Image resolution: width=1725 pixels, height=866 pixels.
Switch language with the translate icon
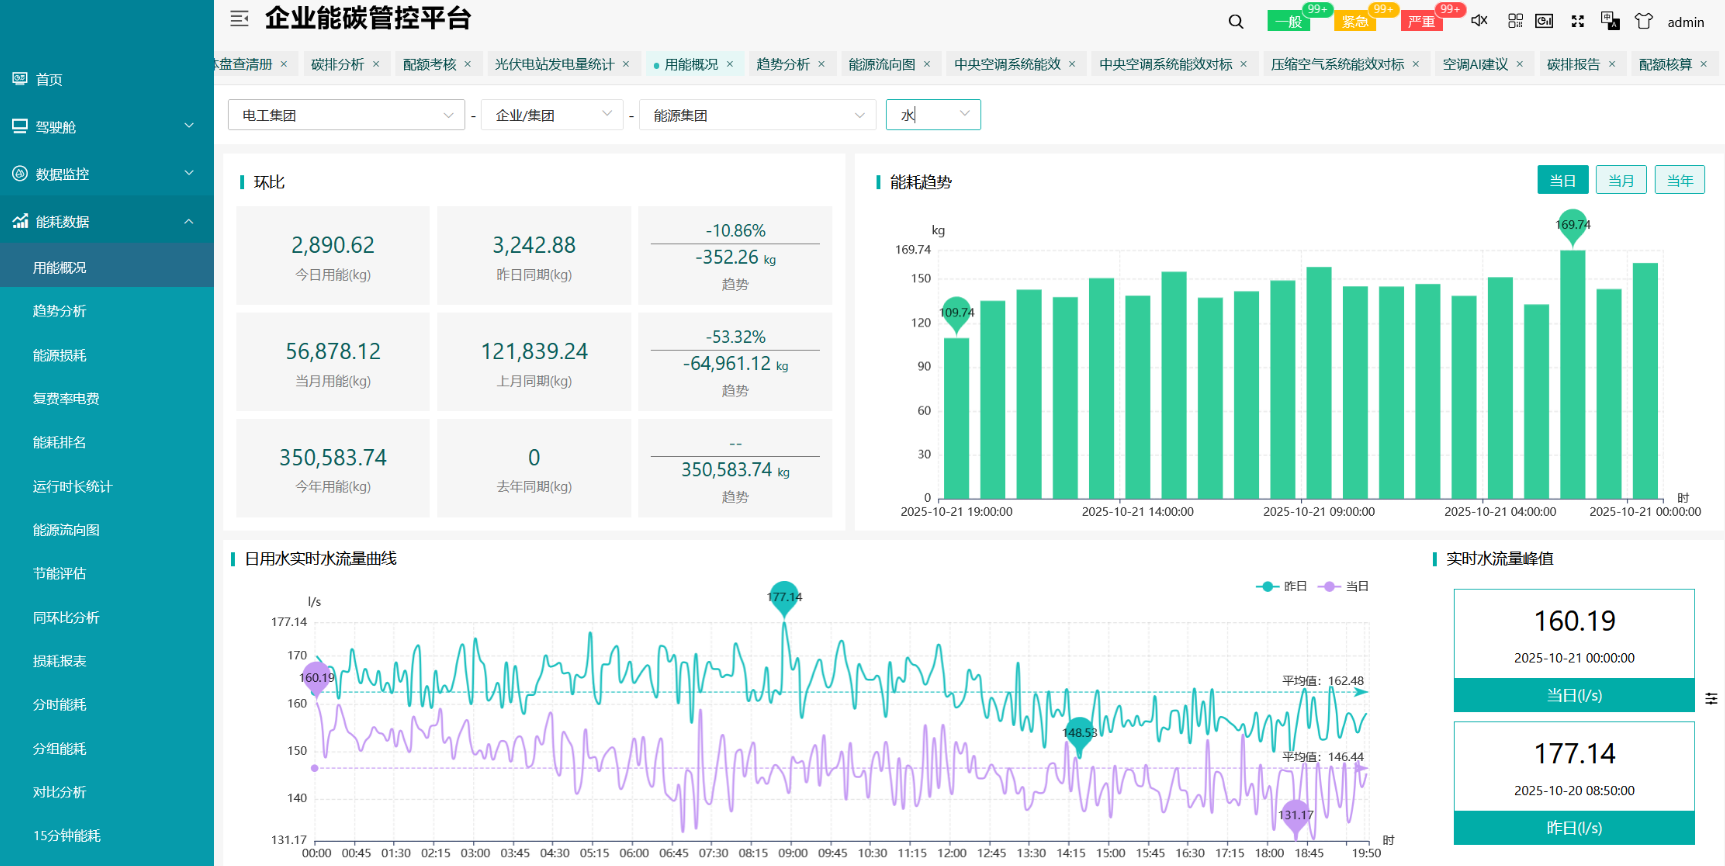tap(1610, 21)
